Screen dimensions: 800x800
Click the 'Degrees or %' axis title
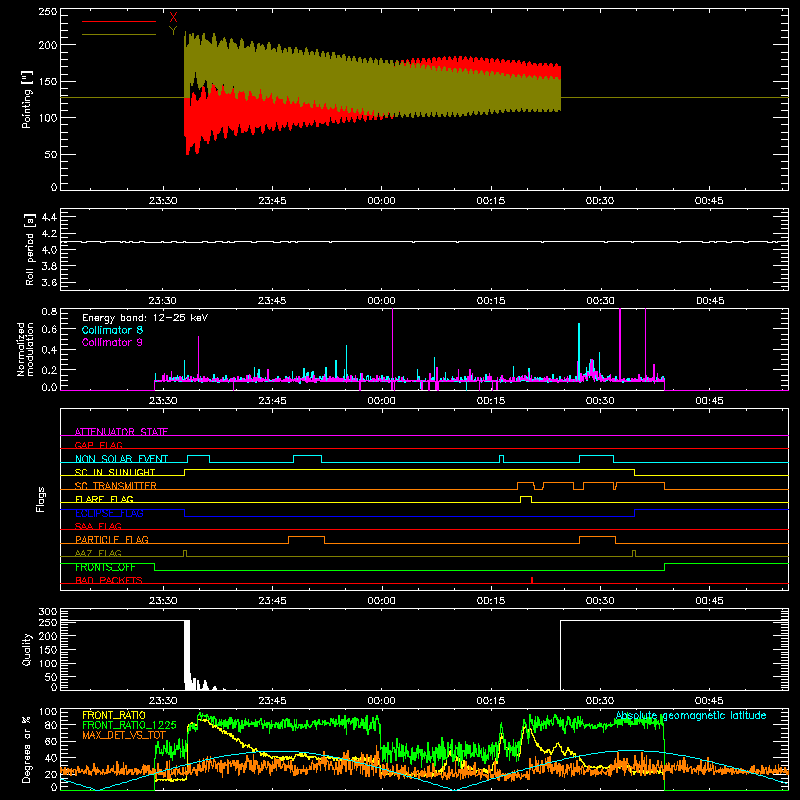click(27, 749)
